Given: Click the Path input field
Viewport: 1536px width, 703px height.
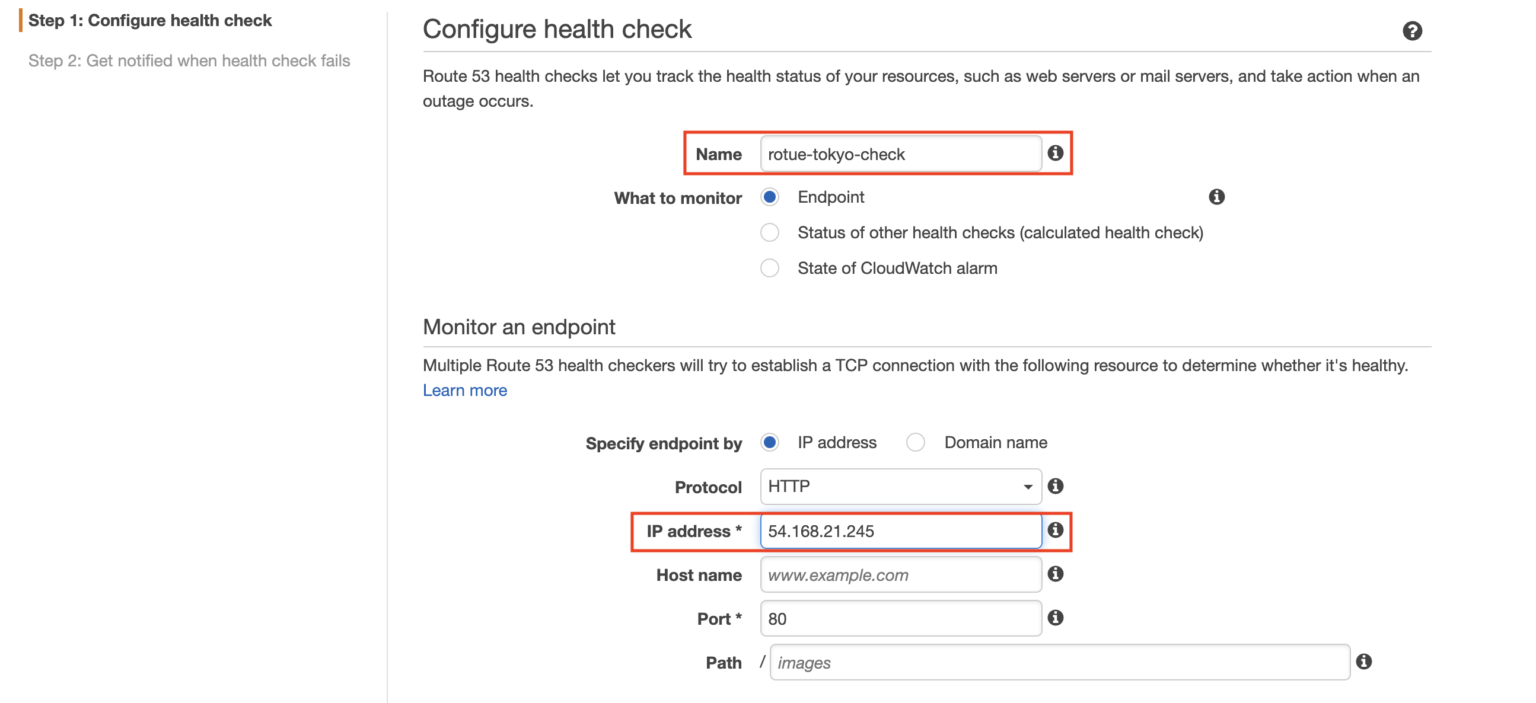Looking at the screenshot, I should 1060,662.
